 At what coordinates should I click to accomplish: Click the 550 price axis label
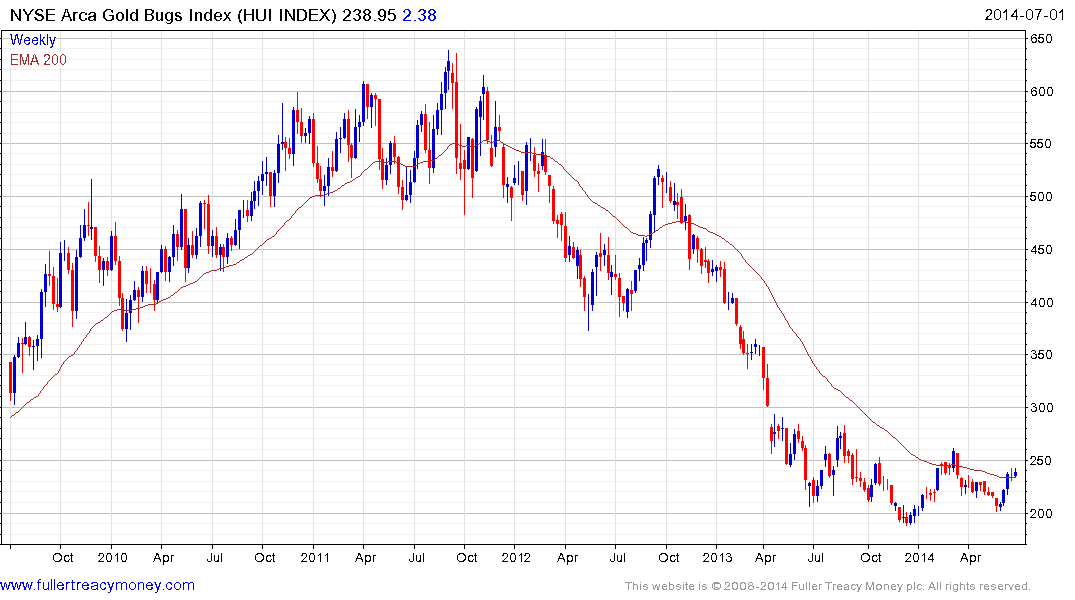(x=1041, y=144)
